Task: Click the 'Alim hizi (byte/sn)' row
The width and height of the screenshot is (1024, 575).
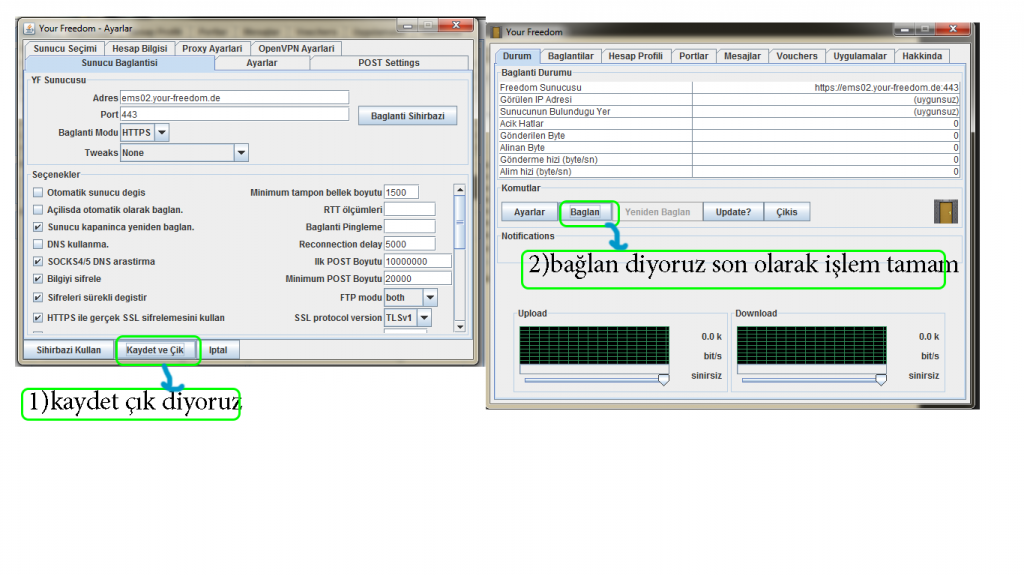Action: tap(729, 172)
